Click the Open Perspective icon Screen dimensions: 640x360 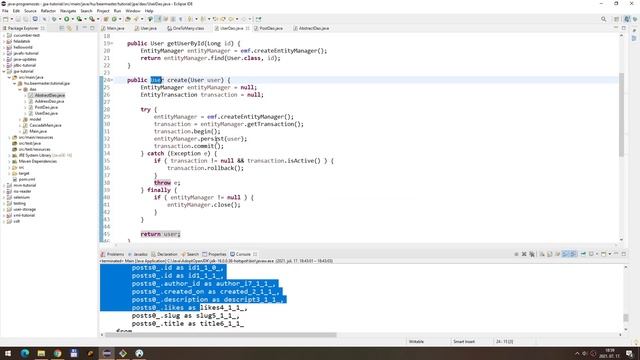point(617,19)
